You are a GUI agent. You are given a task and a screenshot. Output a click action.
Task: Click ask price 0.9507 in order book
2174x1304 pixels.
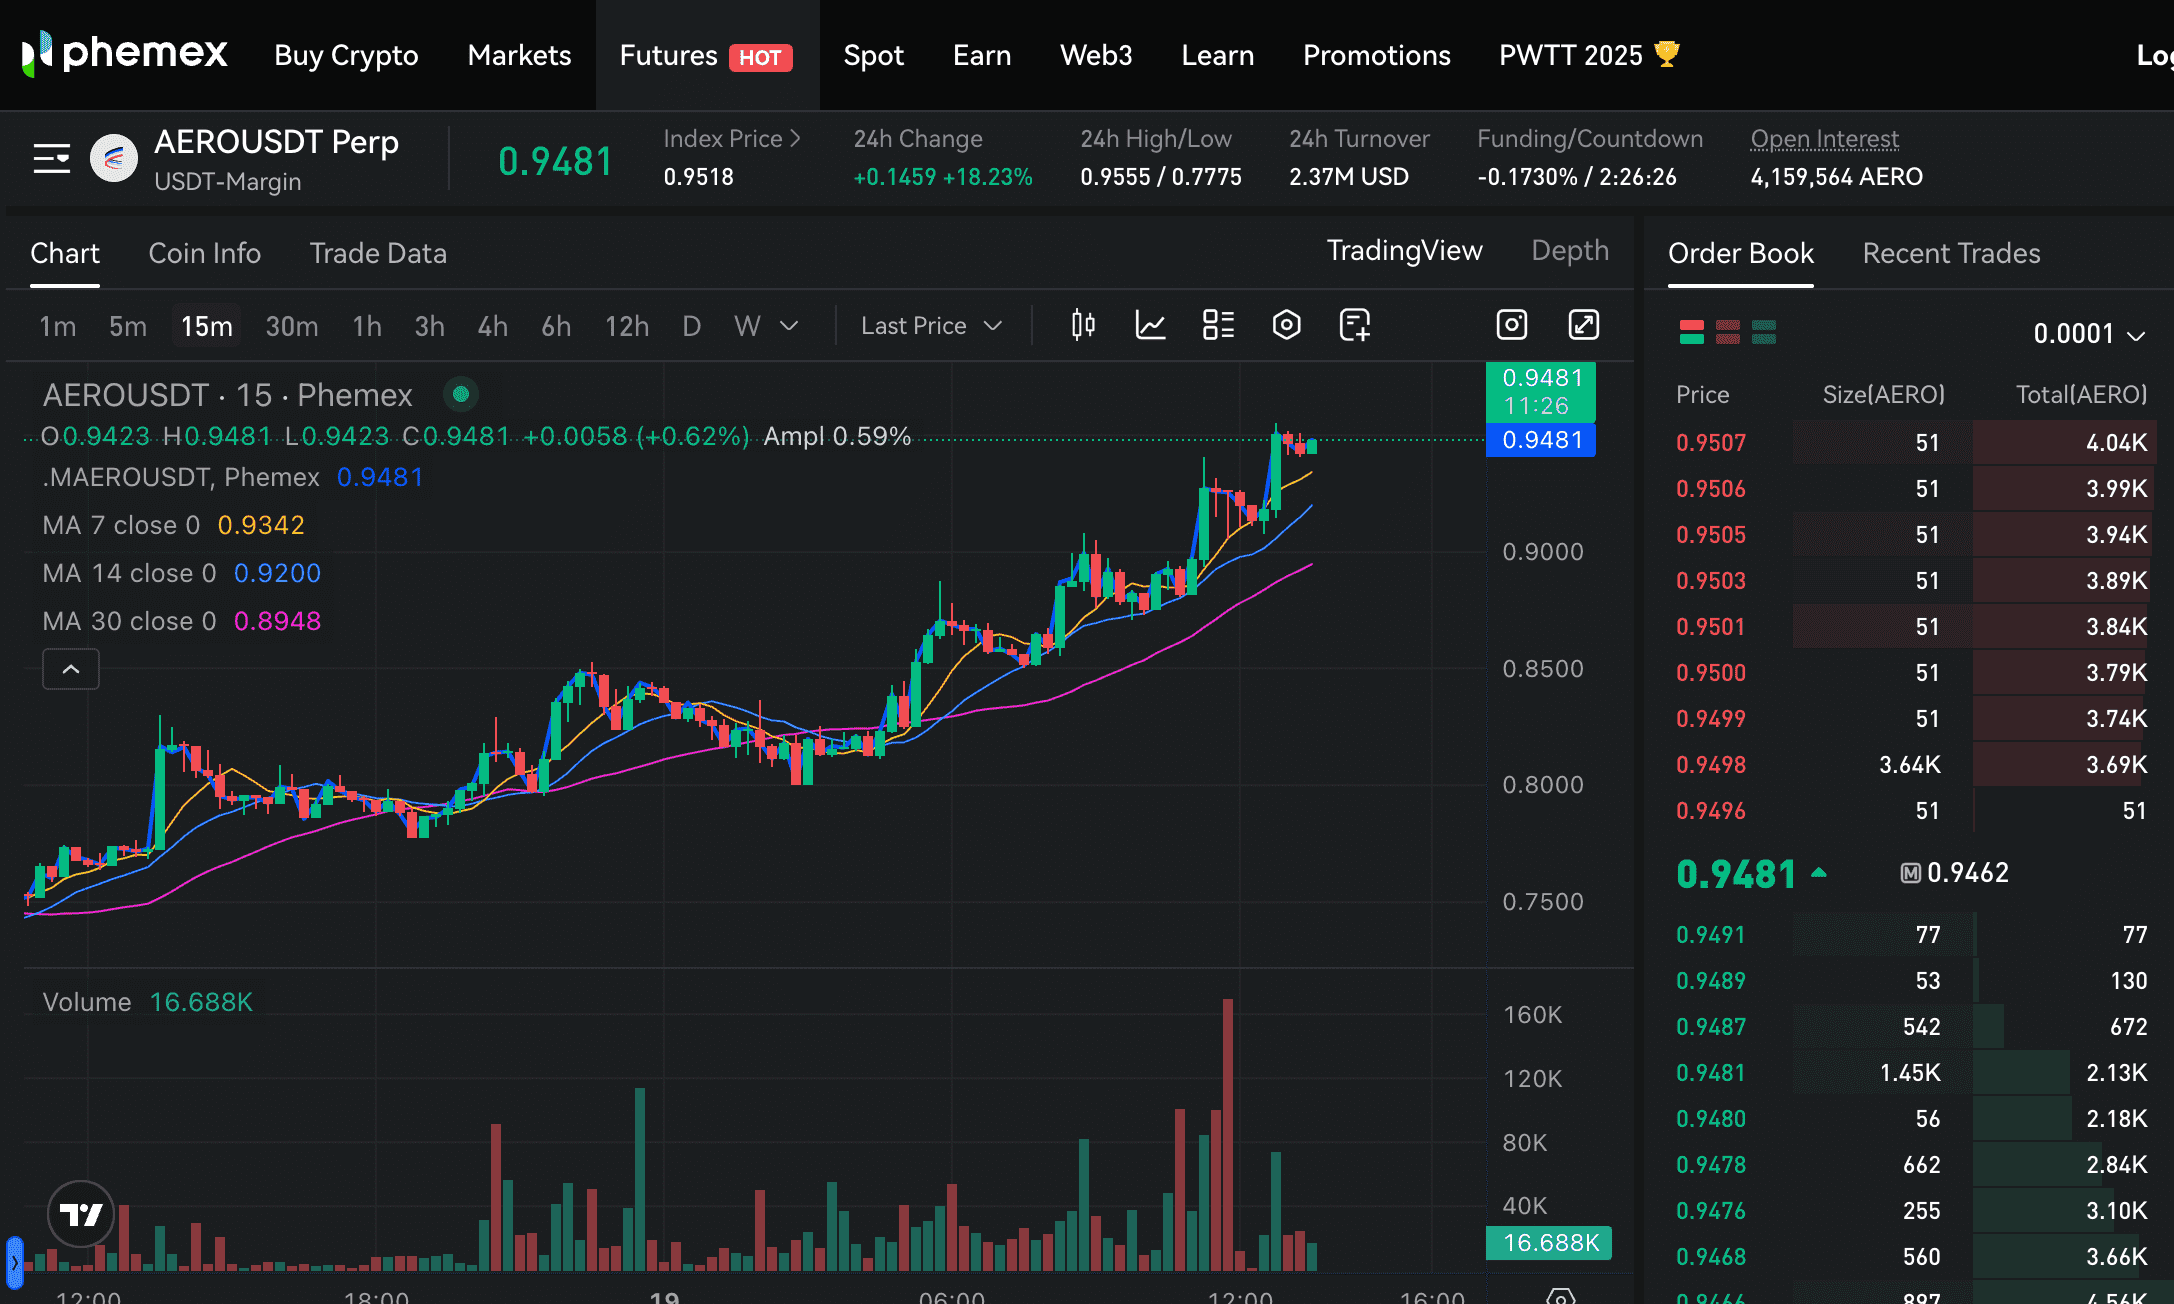coord(1711,442)
